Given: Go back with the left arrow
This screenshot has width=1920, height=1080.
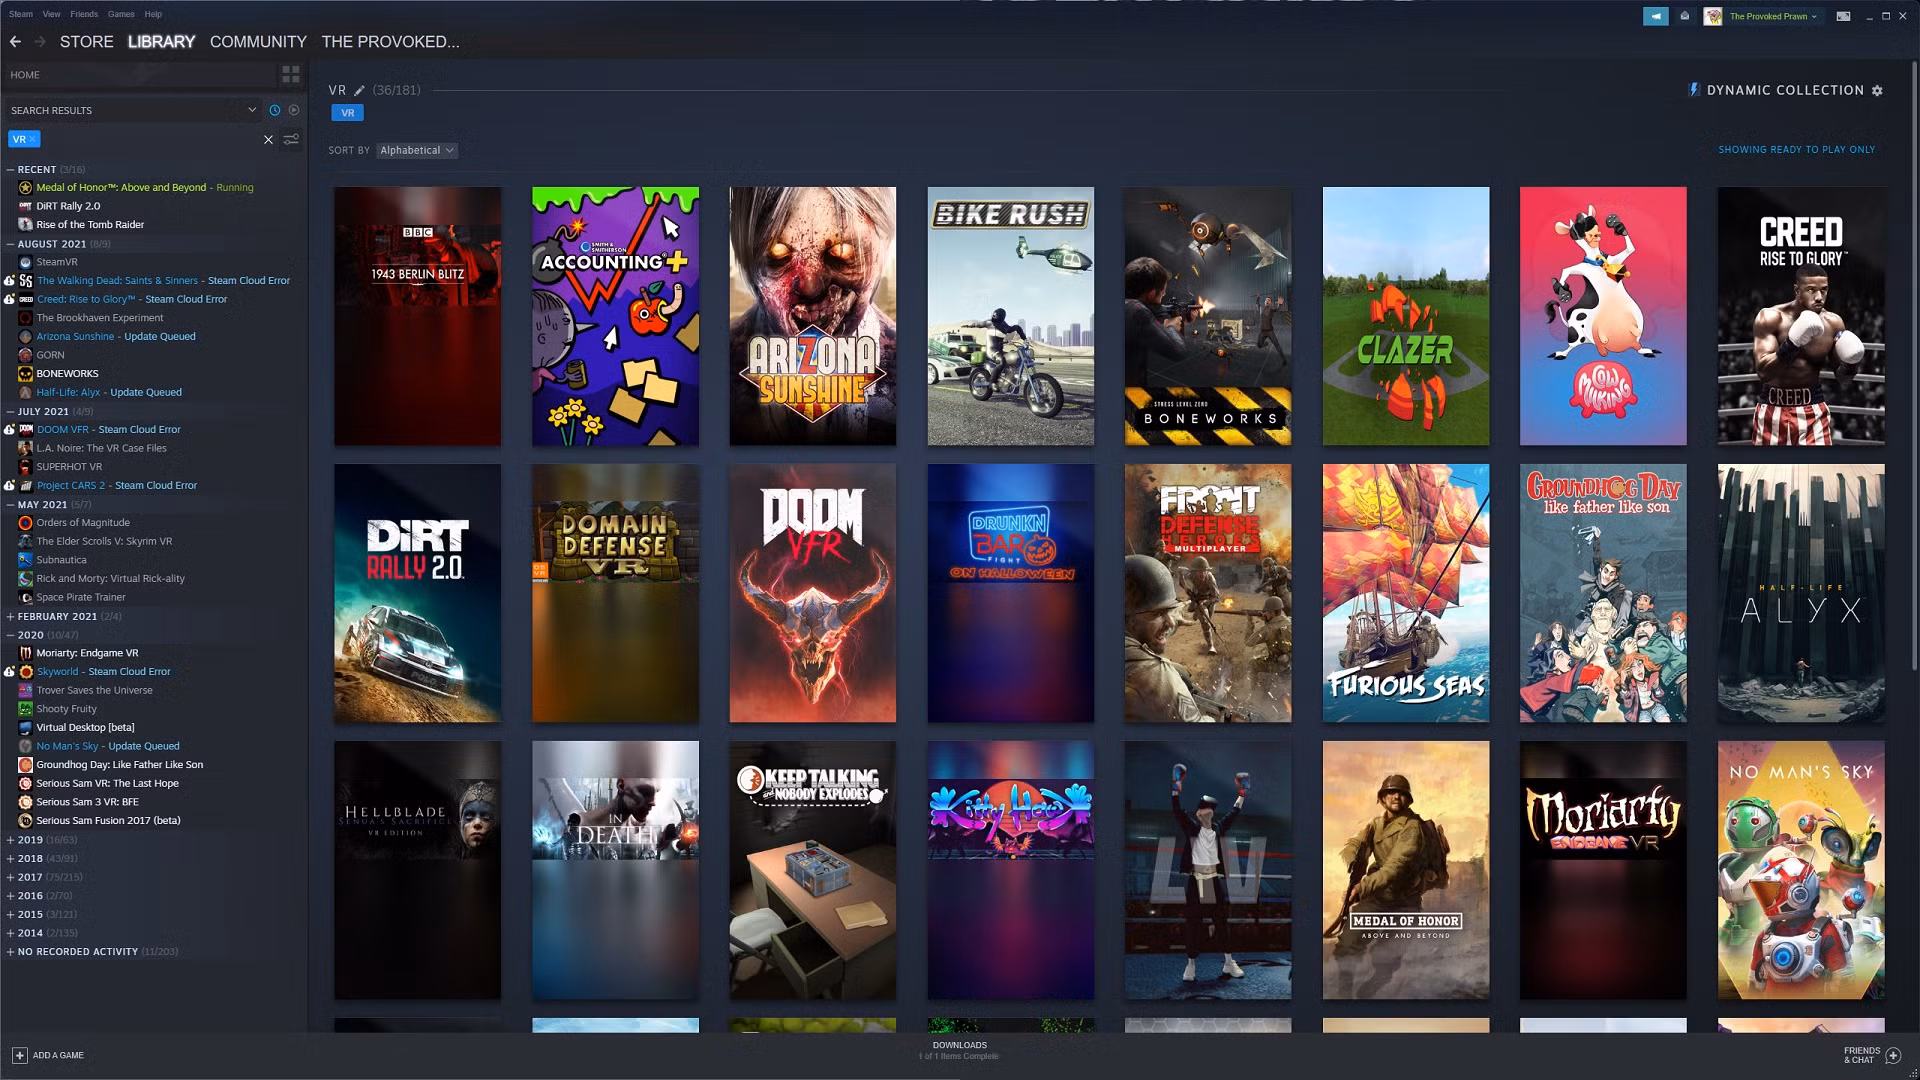Looking at the screenshot, I should pos(15,42).
